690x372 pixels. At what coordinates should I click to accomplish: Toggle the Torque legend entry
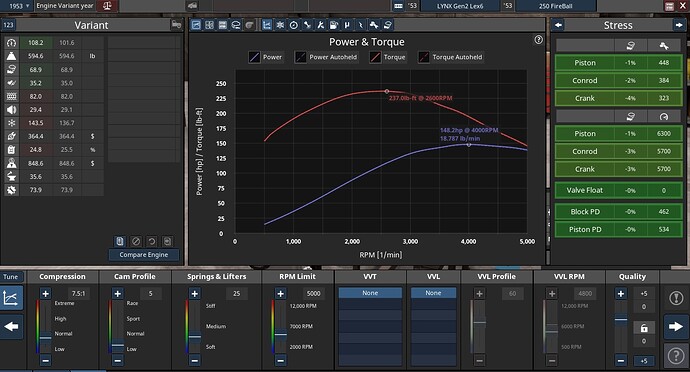[388, 57]
